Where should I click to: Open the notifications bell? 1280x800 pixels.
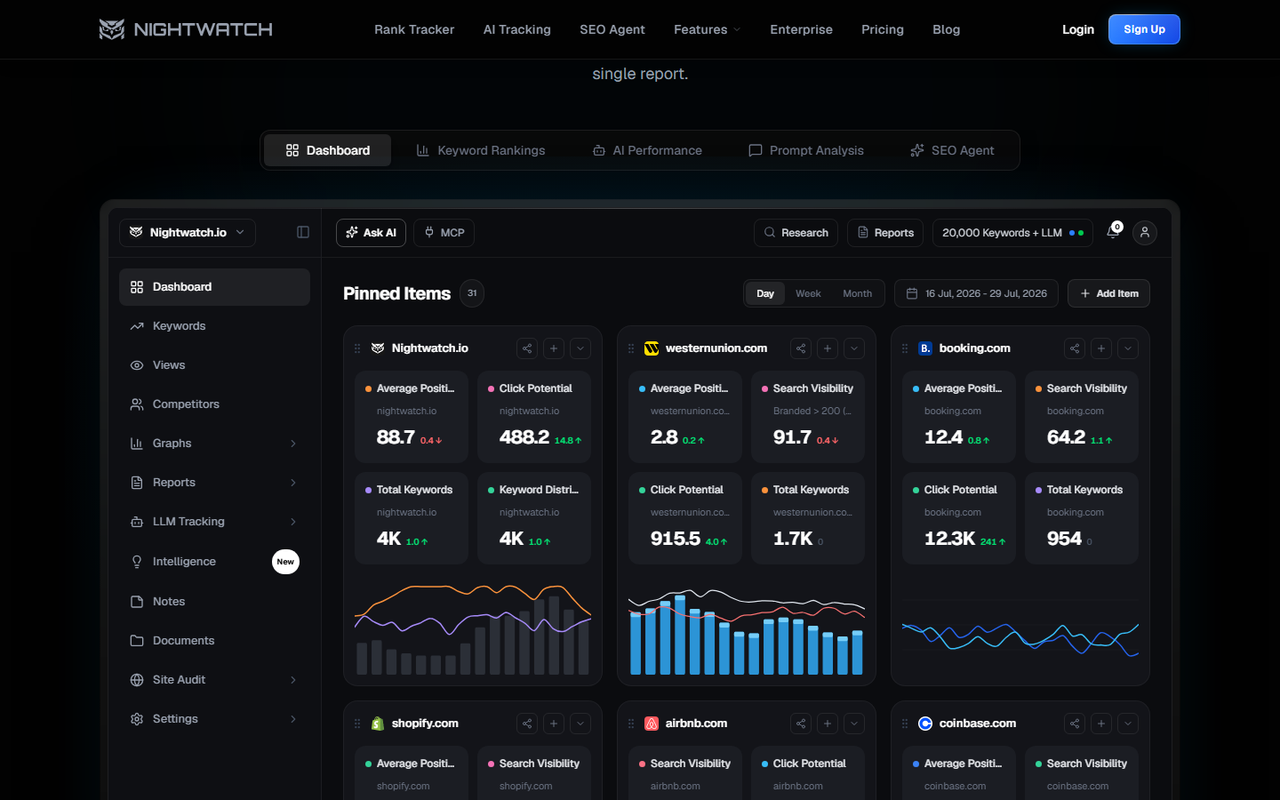(1113, 232)
